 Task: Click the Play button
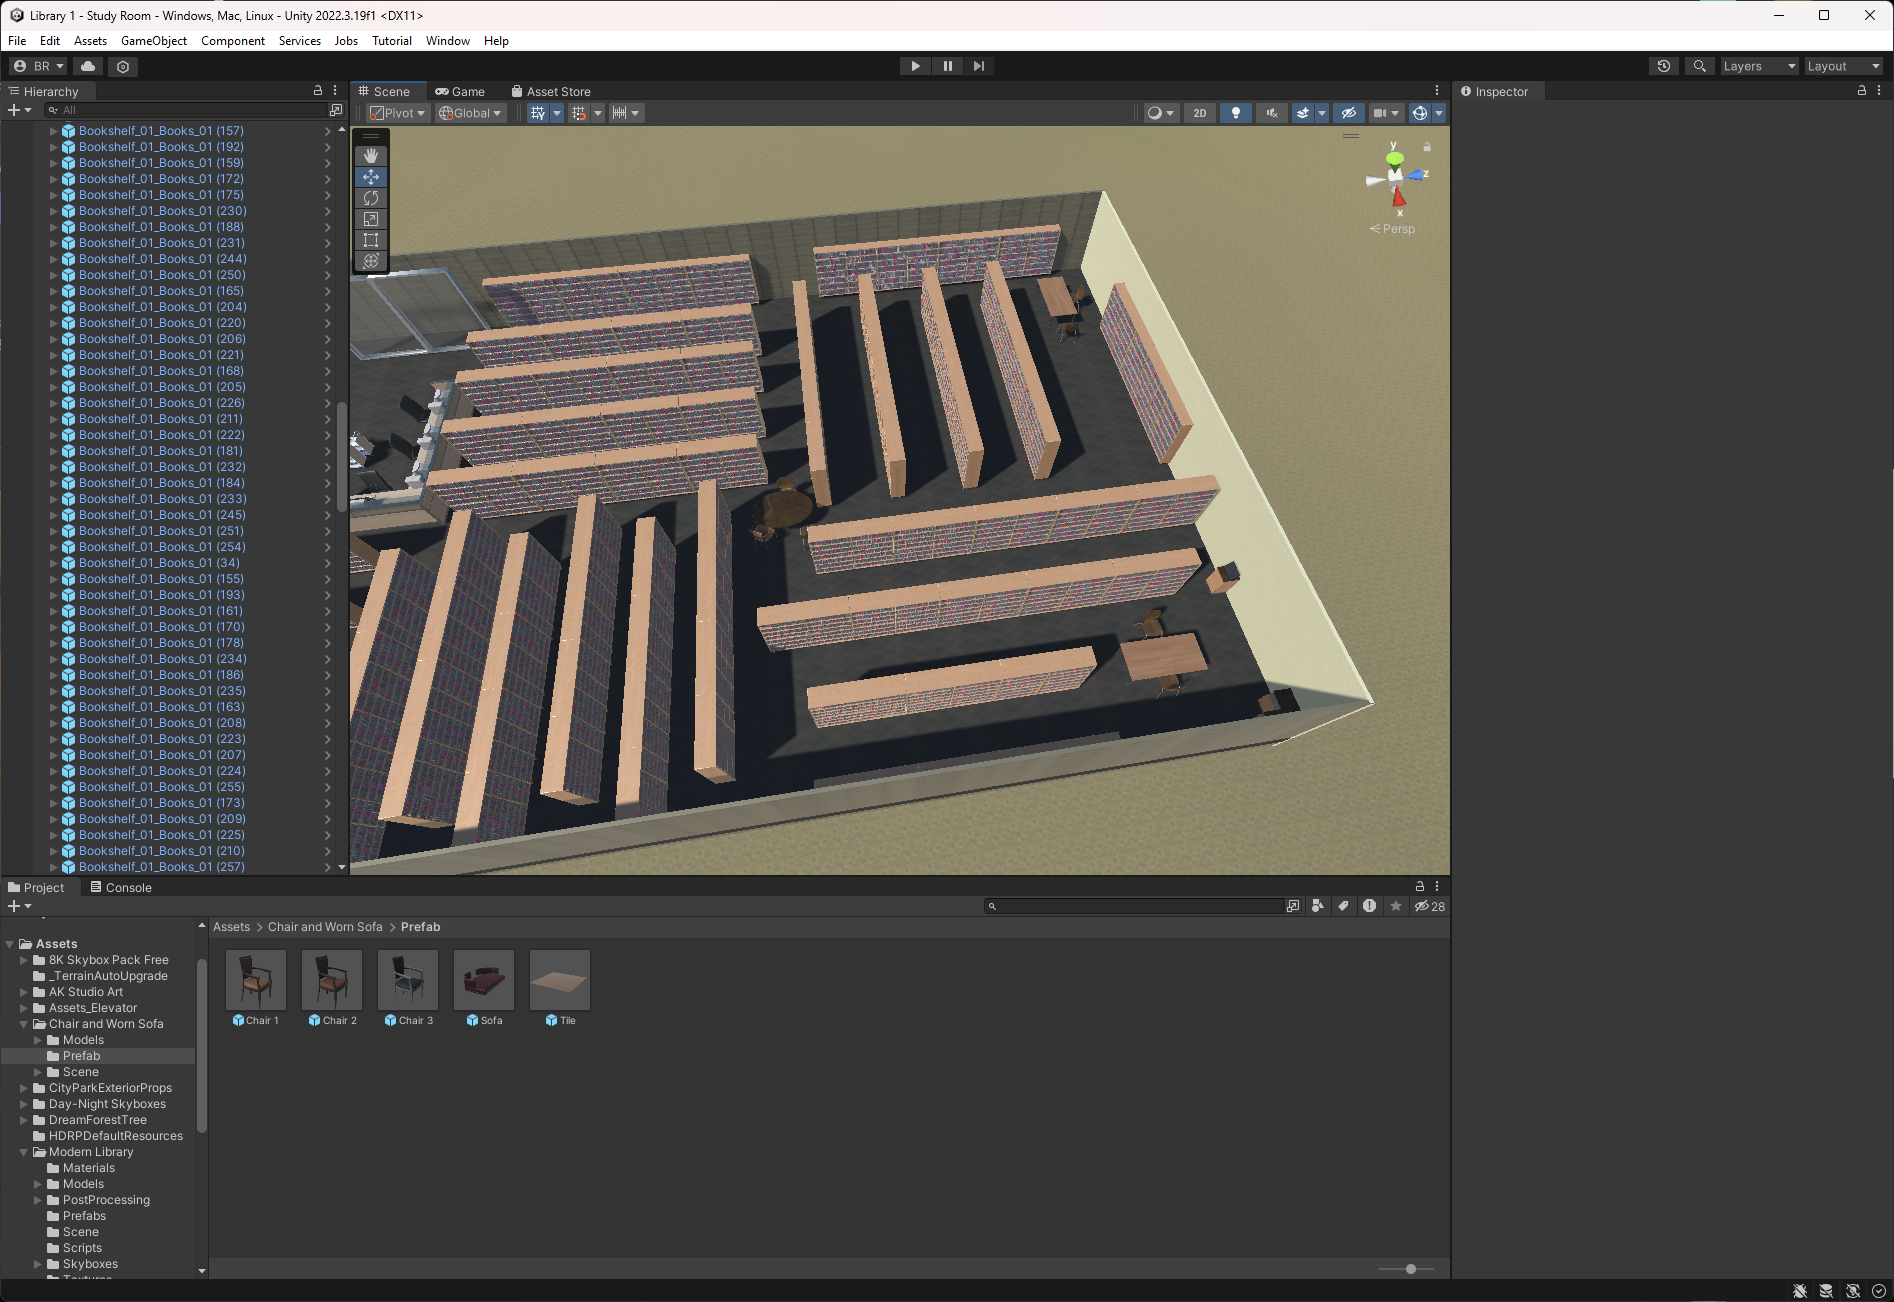915,66
